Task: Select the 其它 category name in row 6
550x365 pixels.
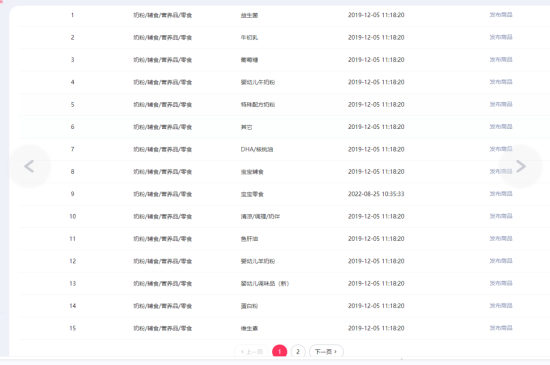Action: (246, 127)
